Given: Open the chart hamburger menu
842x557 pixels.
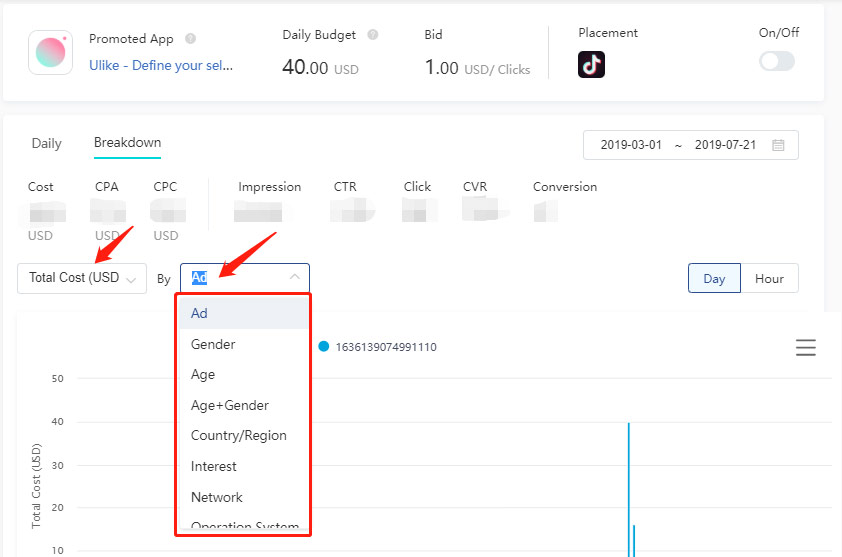Looking at the screenshot, I should pos(805,348).
